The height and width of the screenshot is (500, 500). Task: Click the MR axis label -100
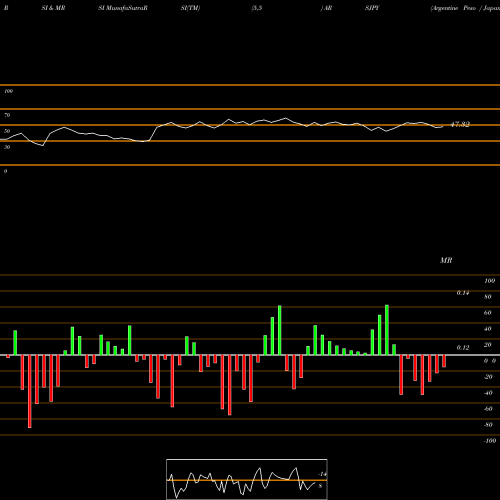[490, 441]
